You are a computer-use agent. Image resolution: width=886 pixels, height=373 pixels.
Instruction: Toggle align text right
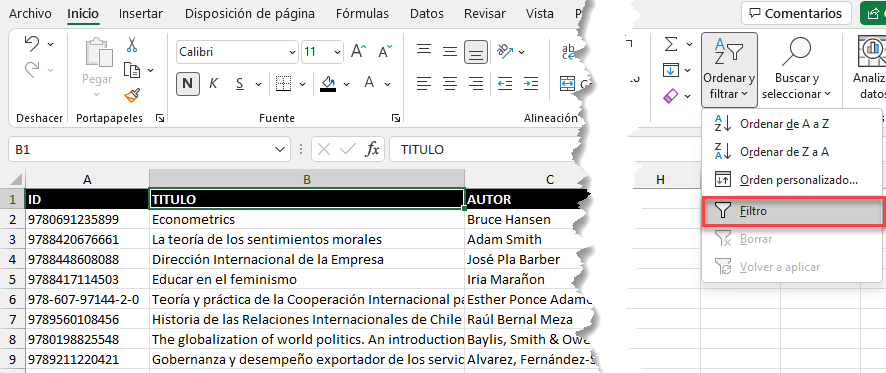click(476, 84)
